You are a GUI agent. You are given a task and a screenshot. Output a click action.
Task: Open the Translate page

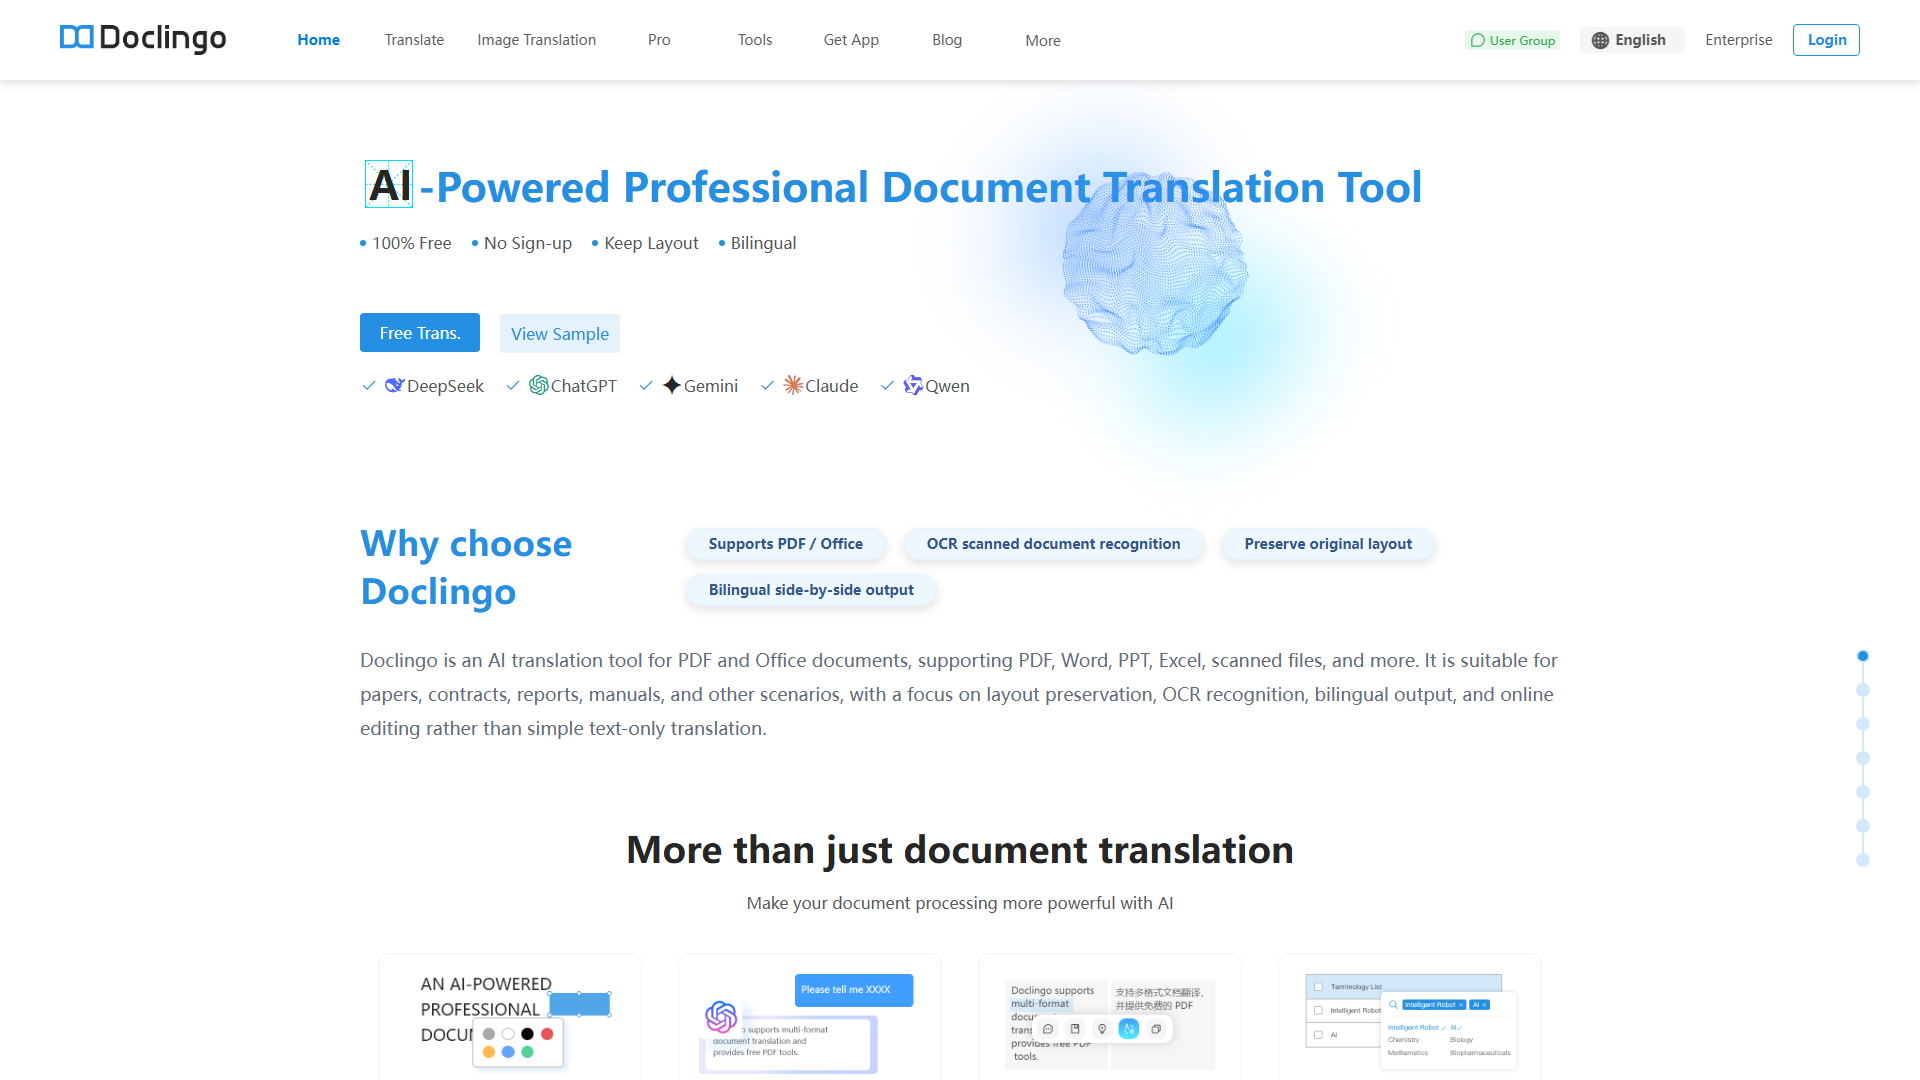tap(414, 40)
